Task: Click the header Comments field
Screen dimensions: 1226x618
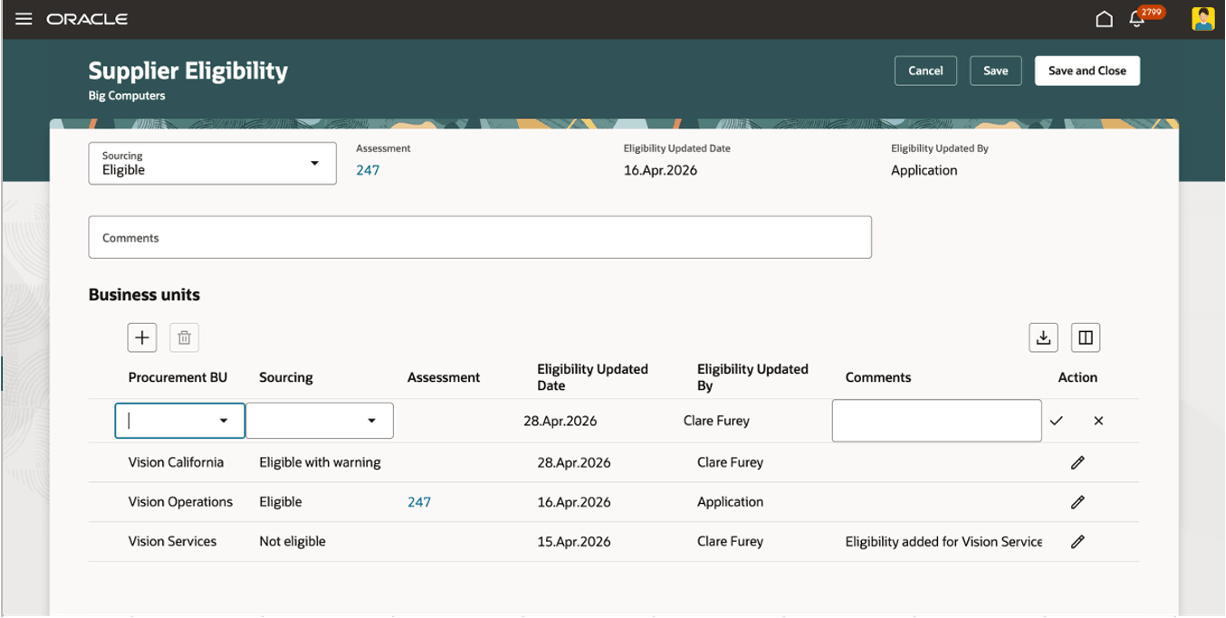Action: tap(480, 238)
